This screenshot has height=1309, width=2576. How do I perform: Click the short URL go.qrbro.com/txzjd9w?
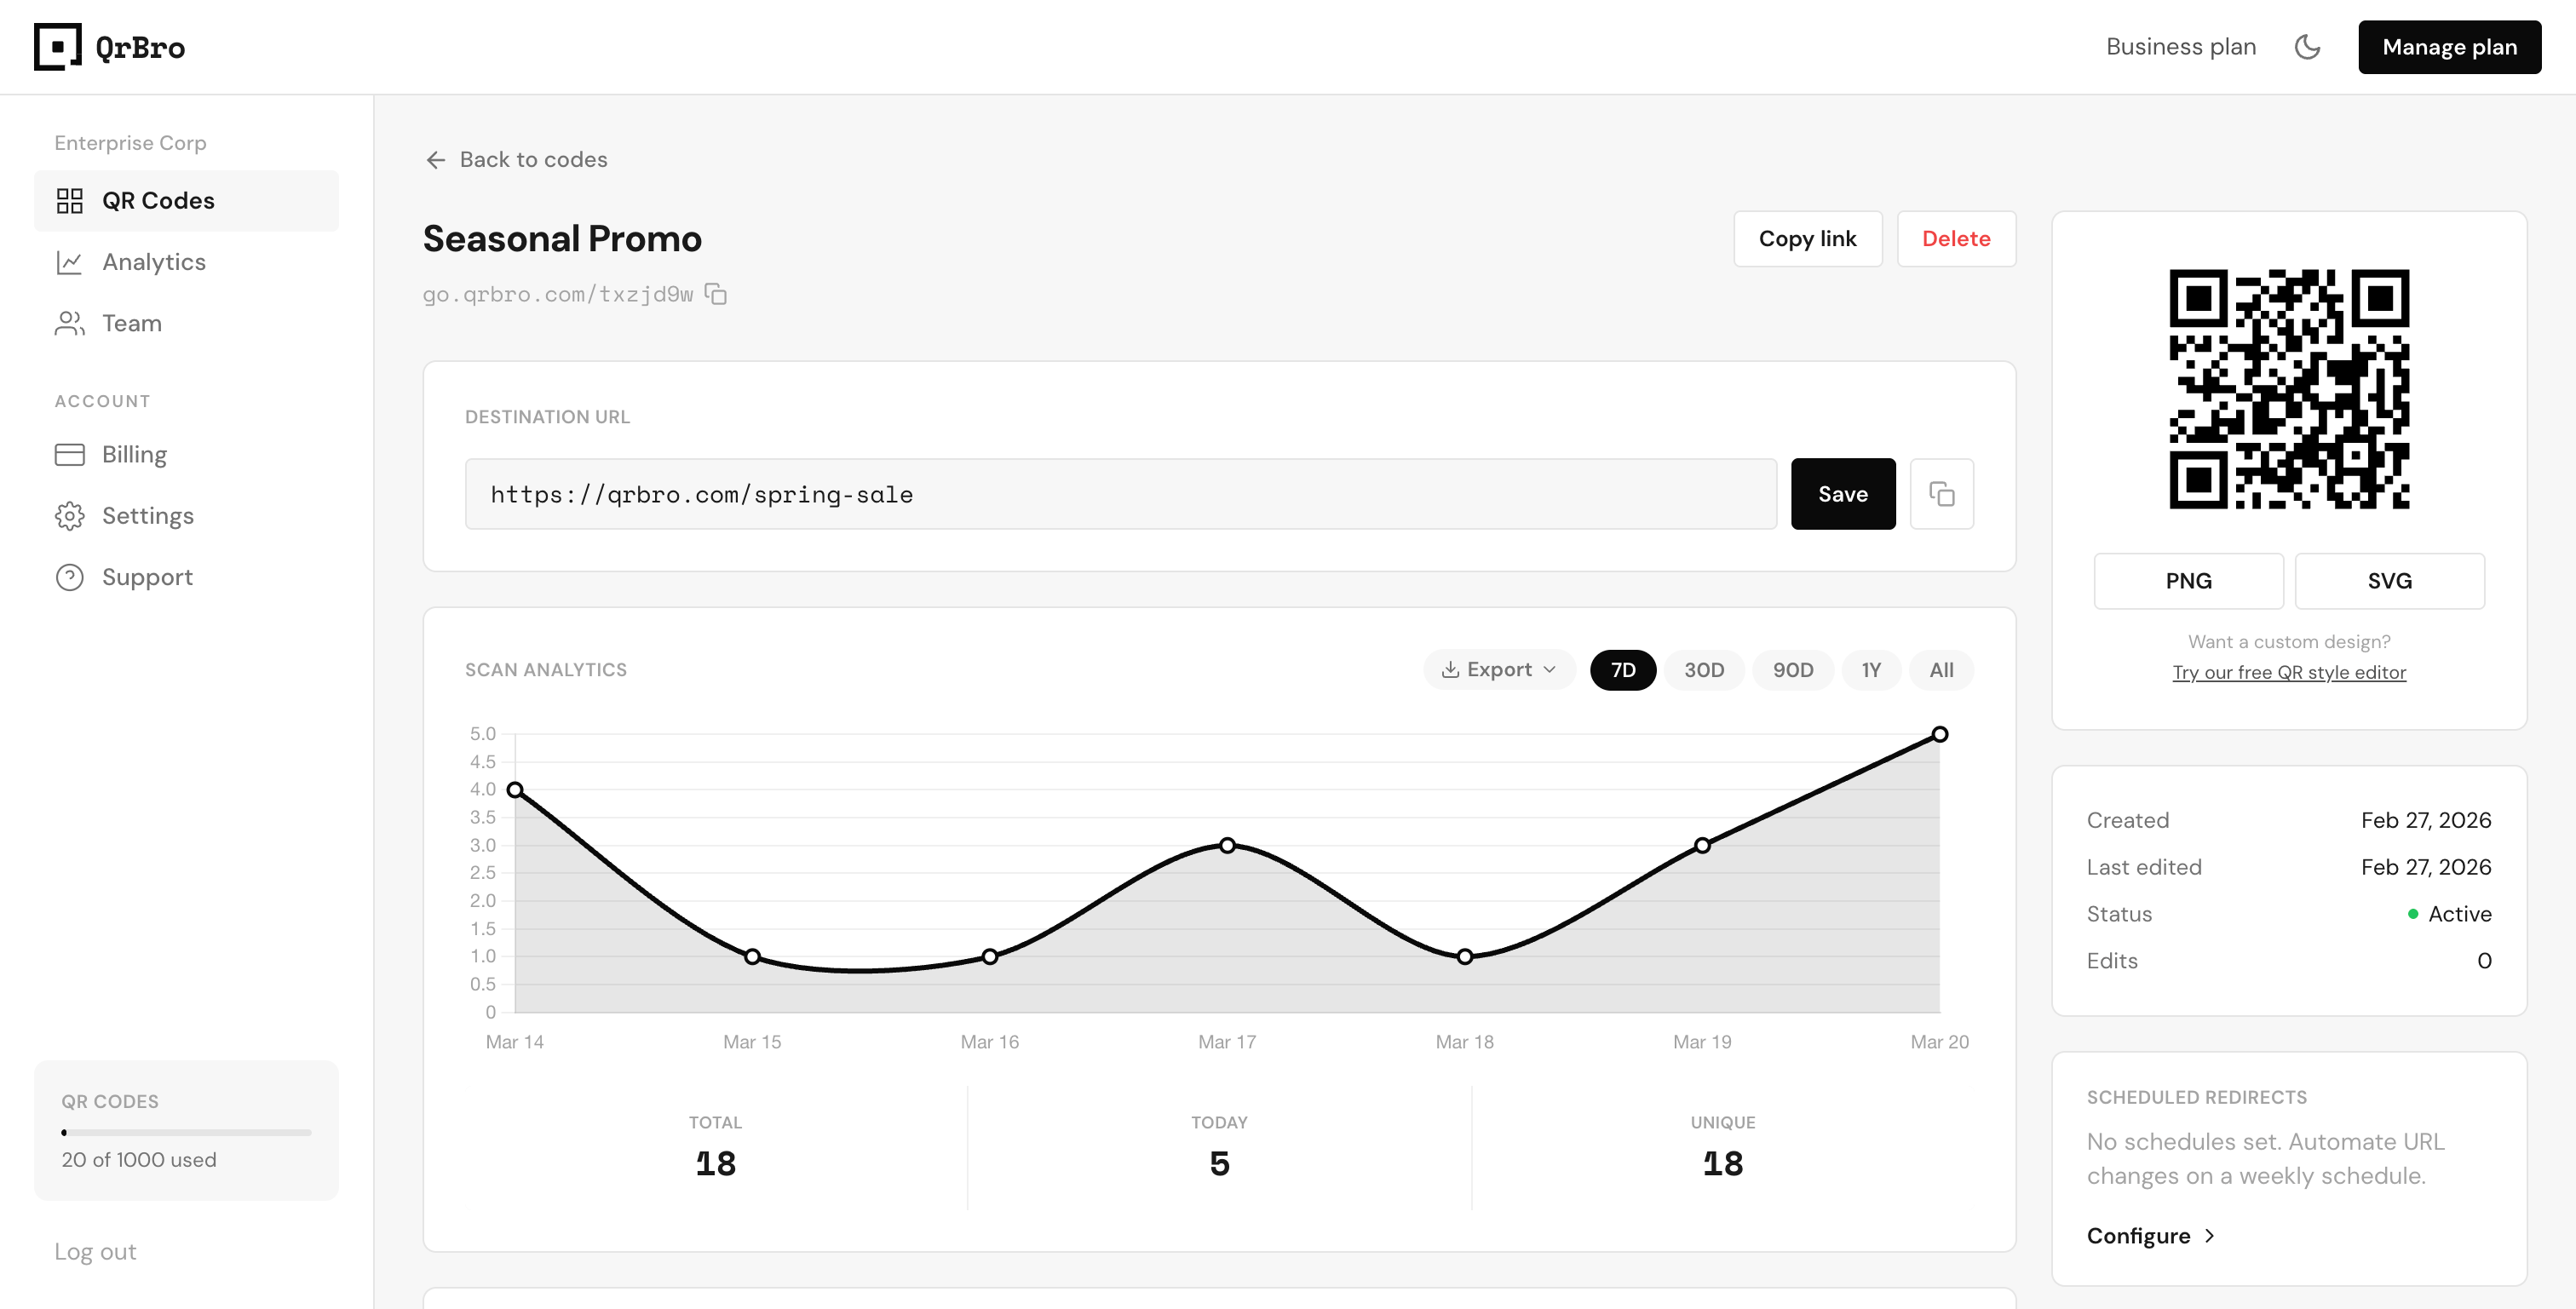point(557,294)
